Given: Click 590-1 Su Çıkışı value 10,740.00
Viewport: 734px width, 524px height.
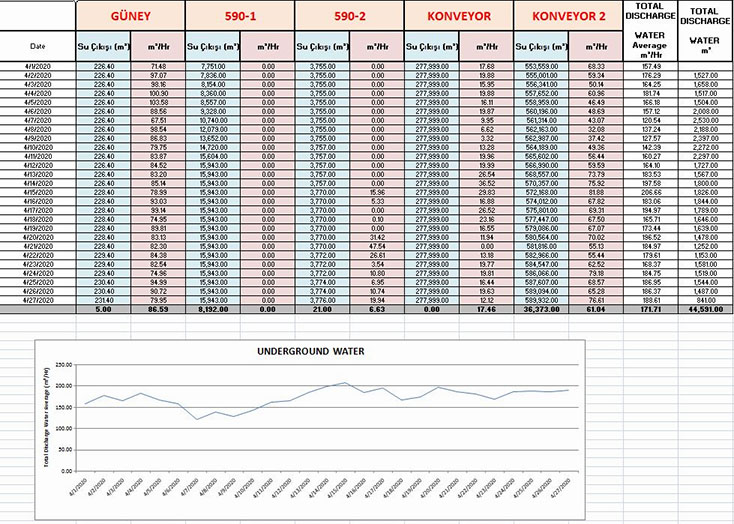Looking at the screenshot, I should click(x=213, y=120).
